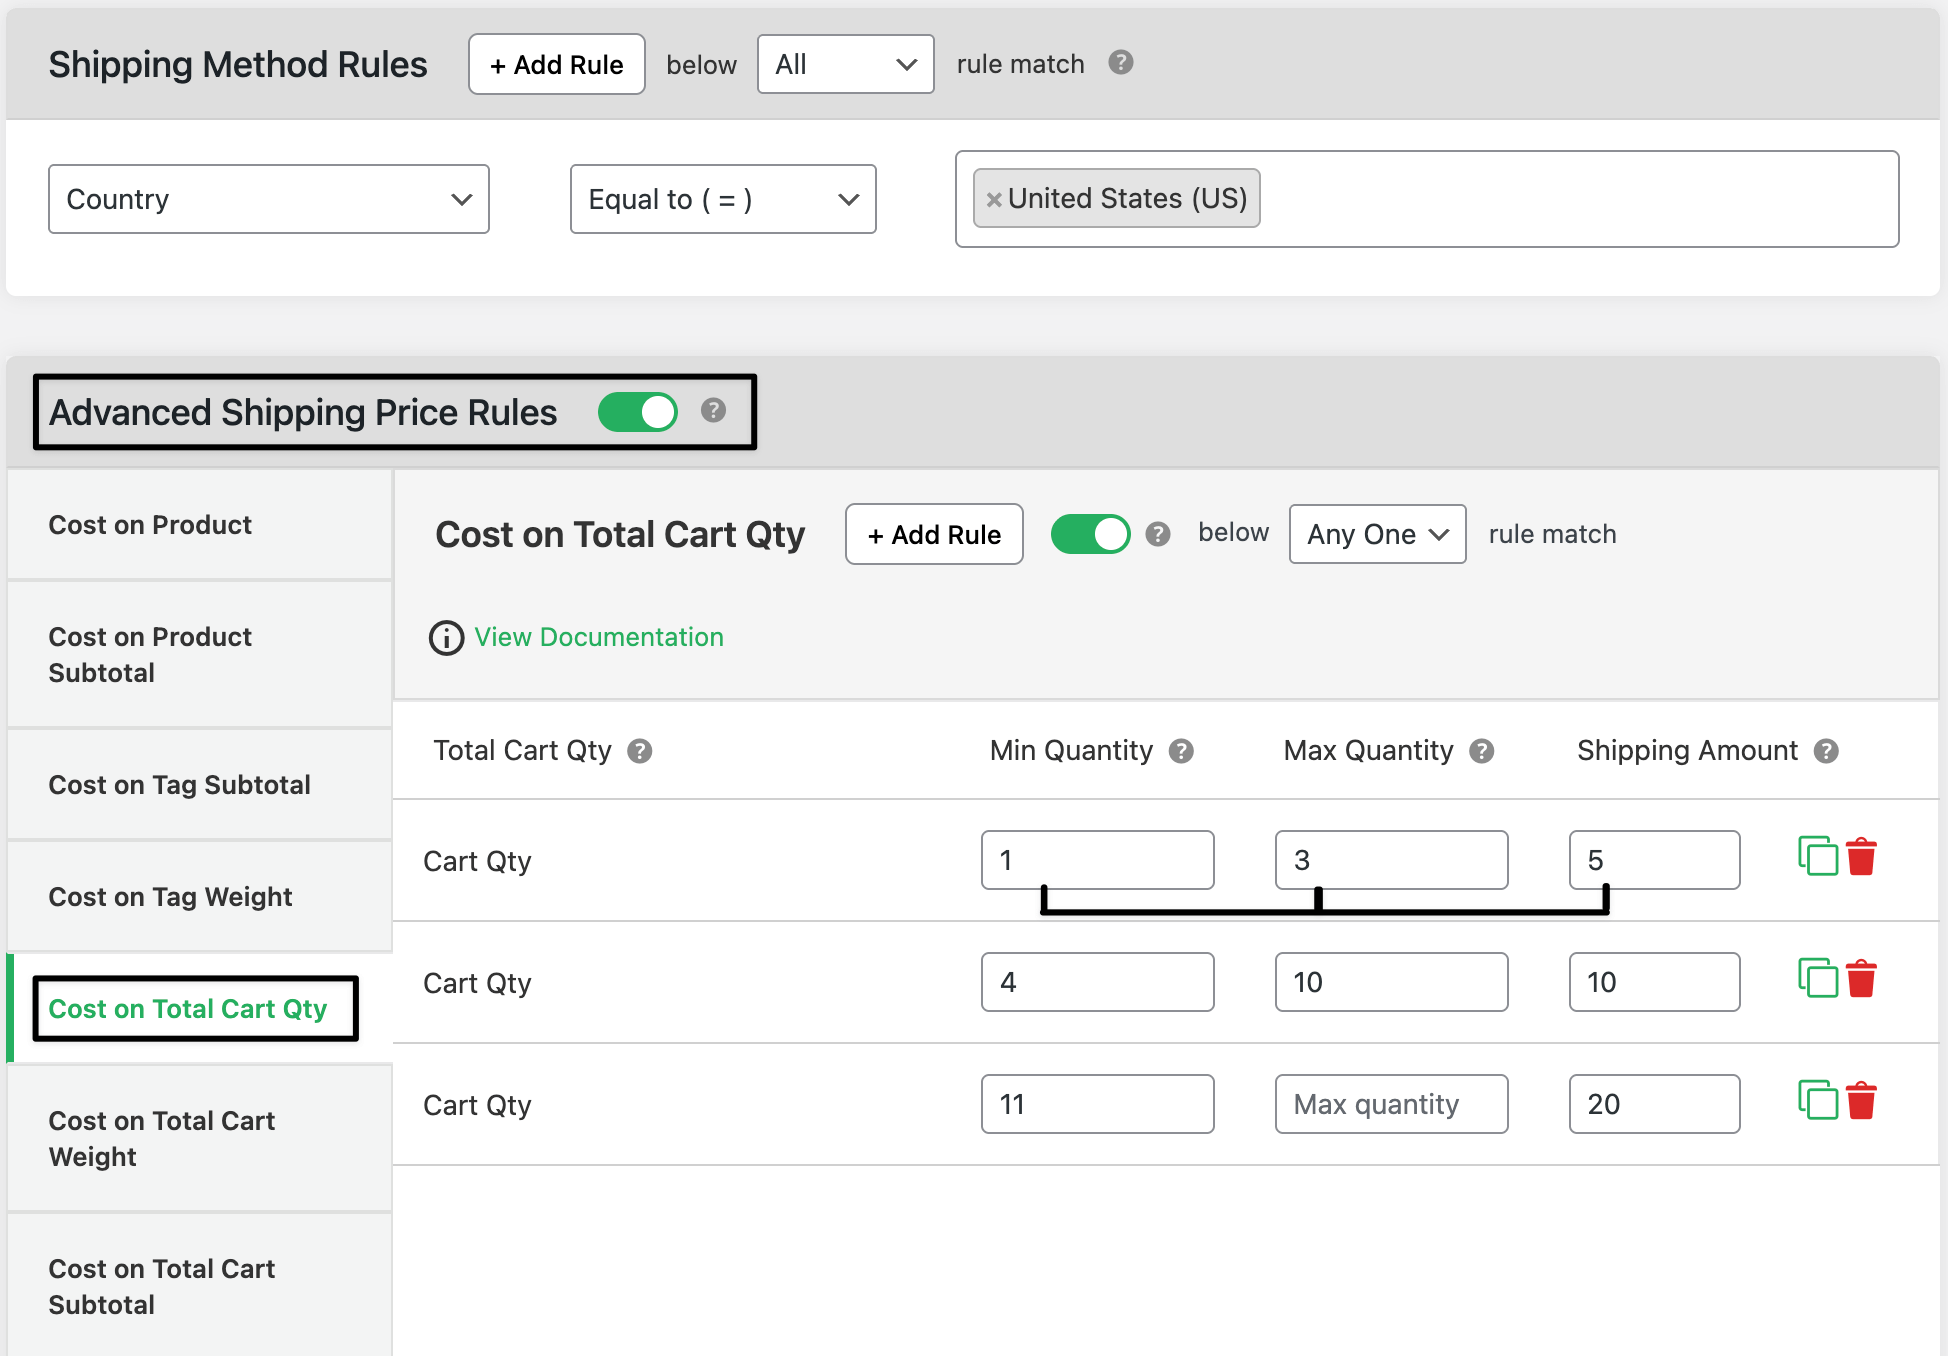Click Min Quantity field containing 1
The image size is (1948, 1356).
pyautogui.click(x=1098, y=860)
